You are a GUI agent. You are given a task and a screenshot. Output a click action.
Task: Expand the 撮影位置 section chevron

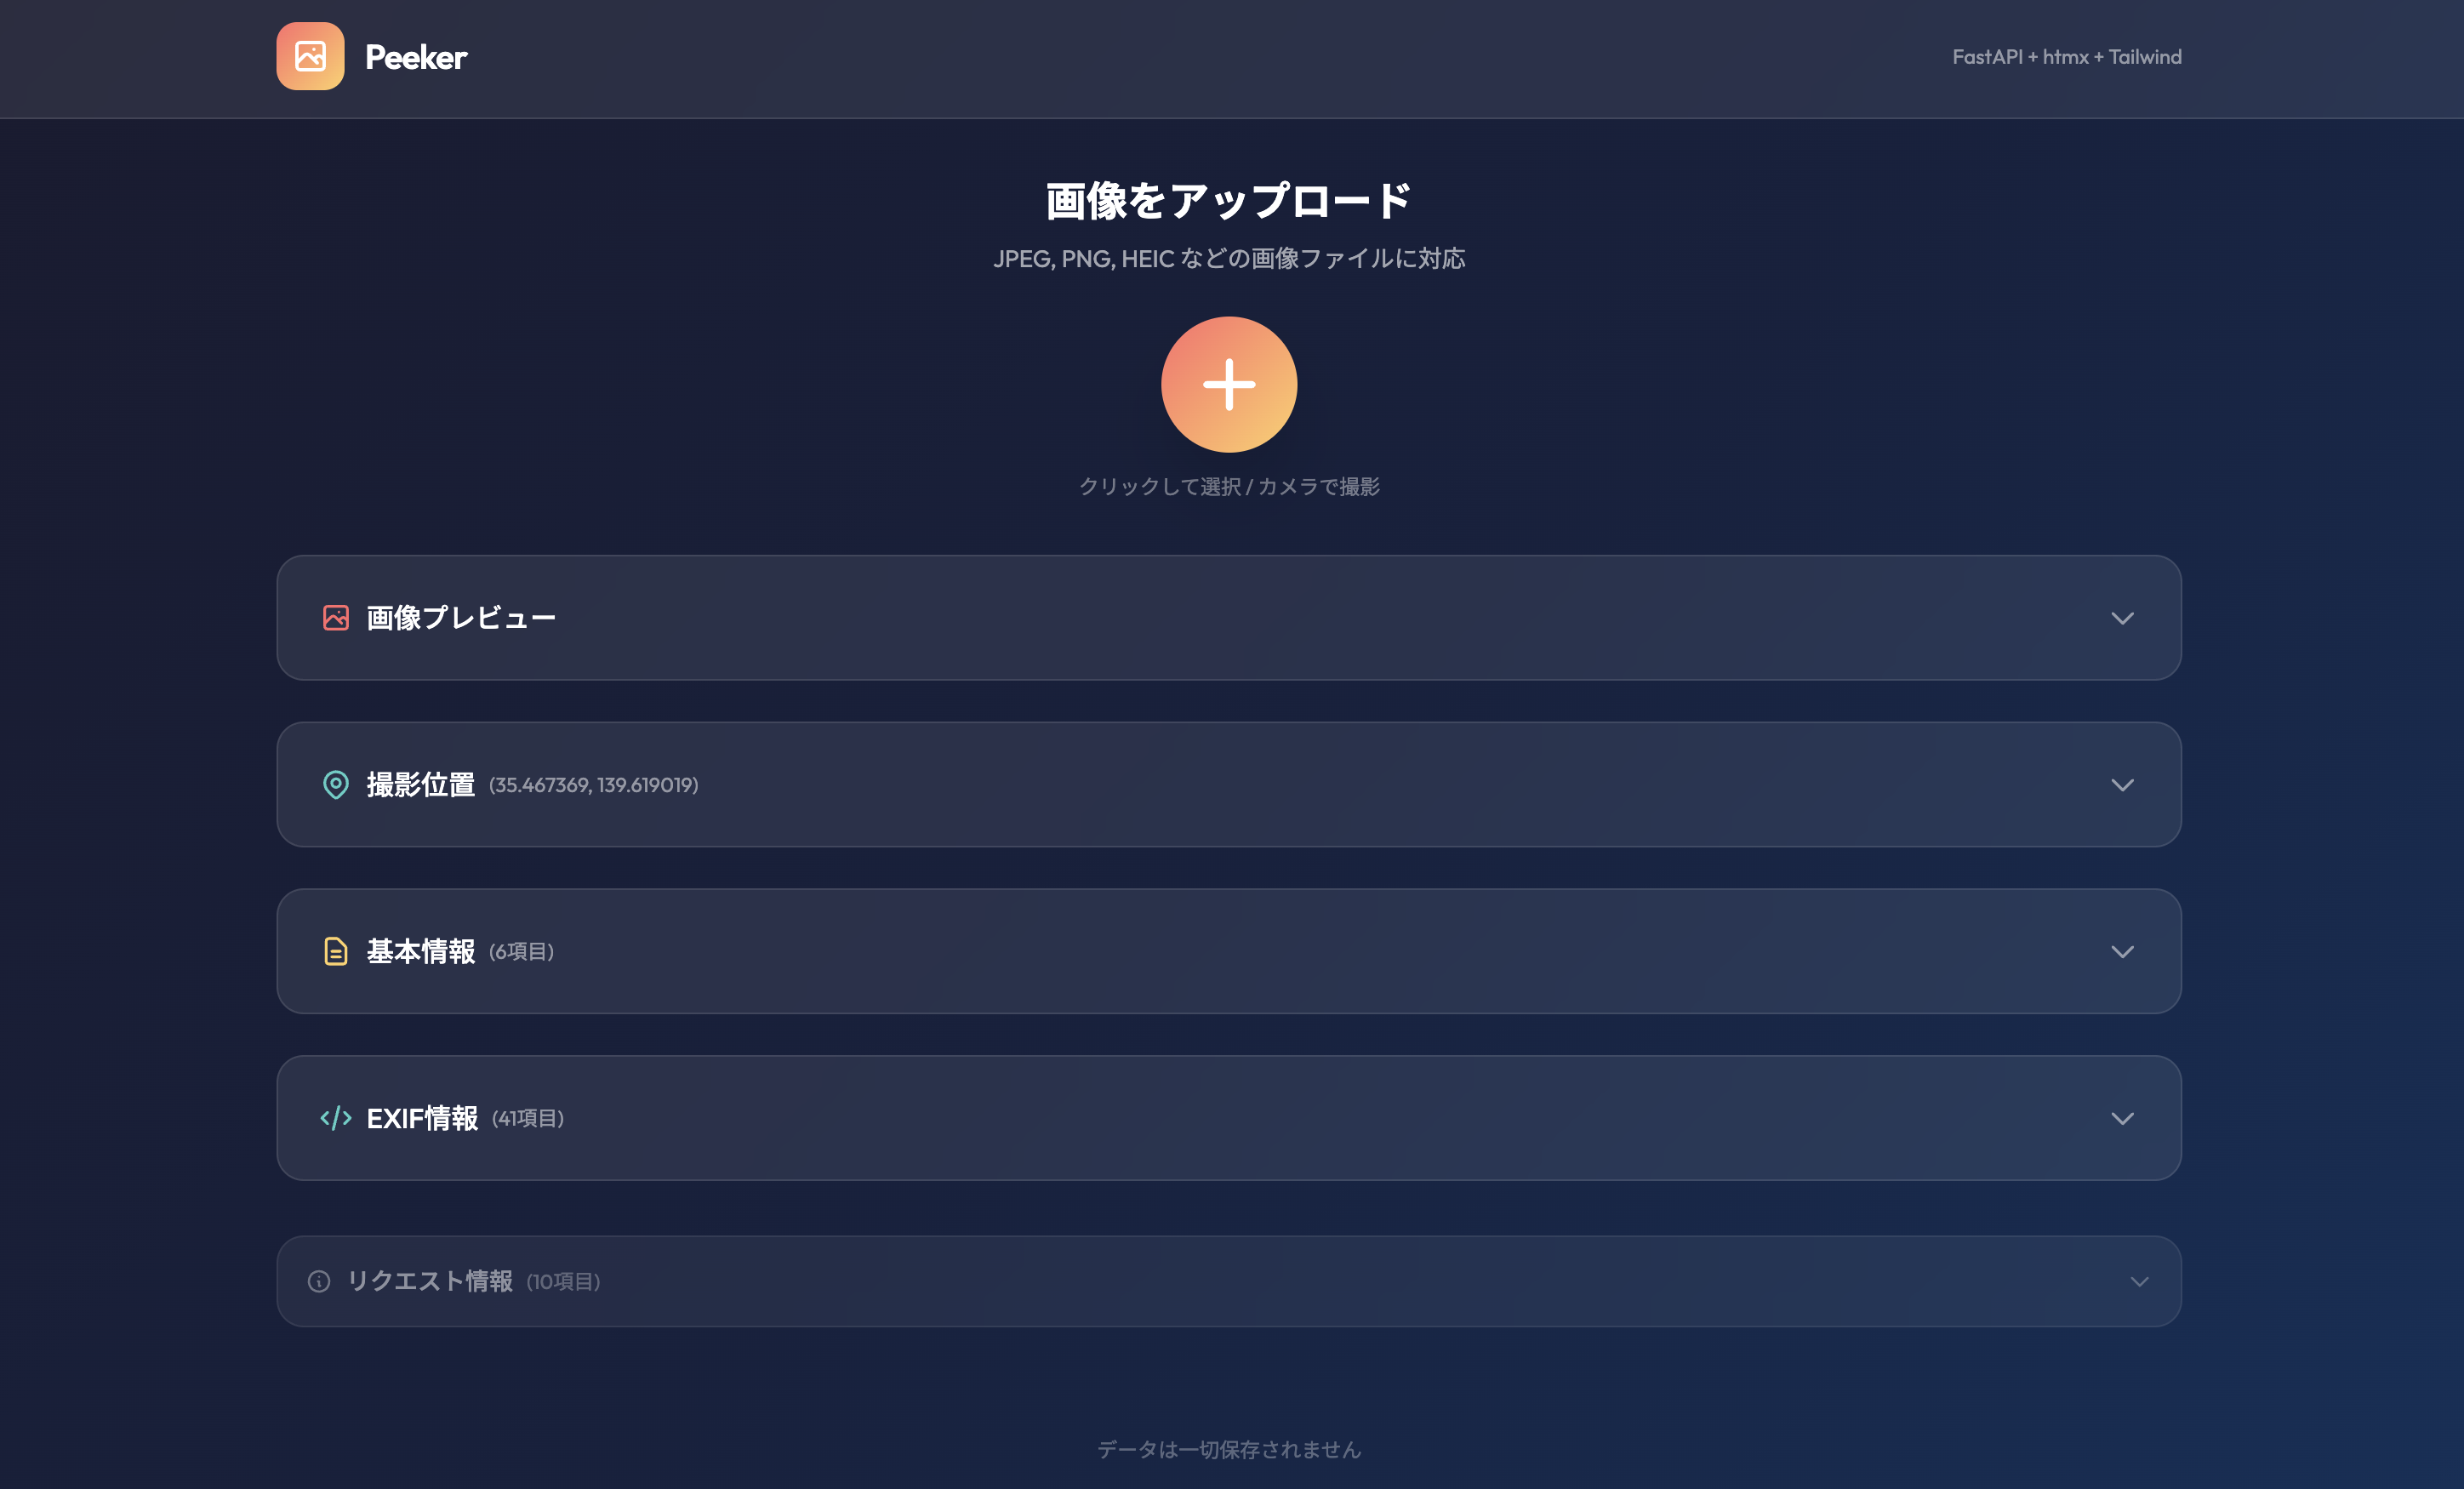tap(2122, 785)
